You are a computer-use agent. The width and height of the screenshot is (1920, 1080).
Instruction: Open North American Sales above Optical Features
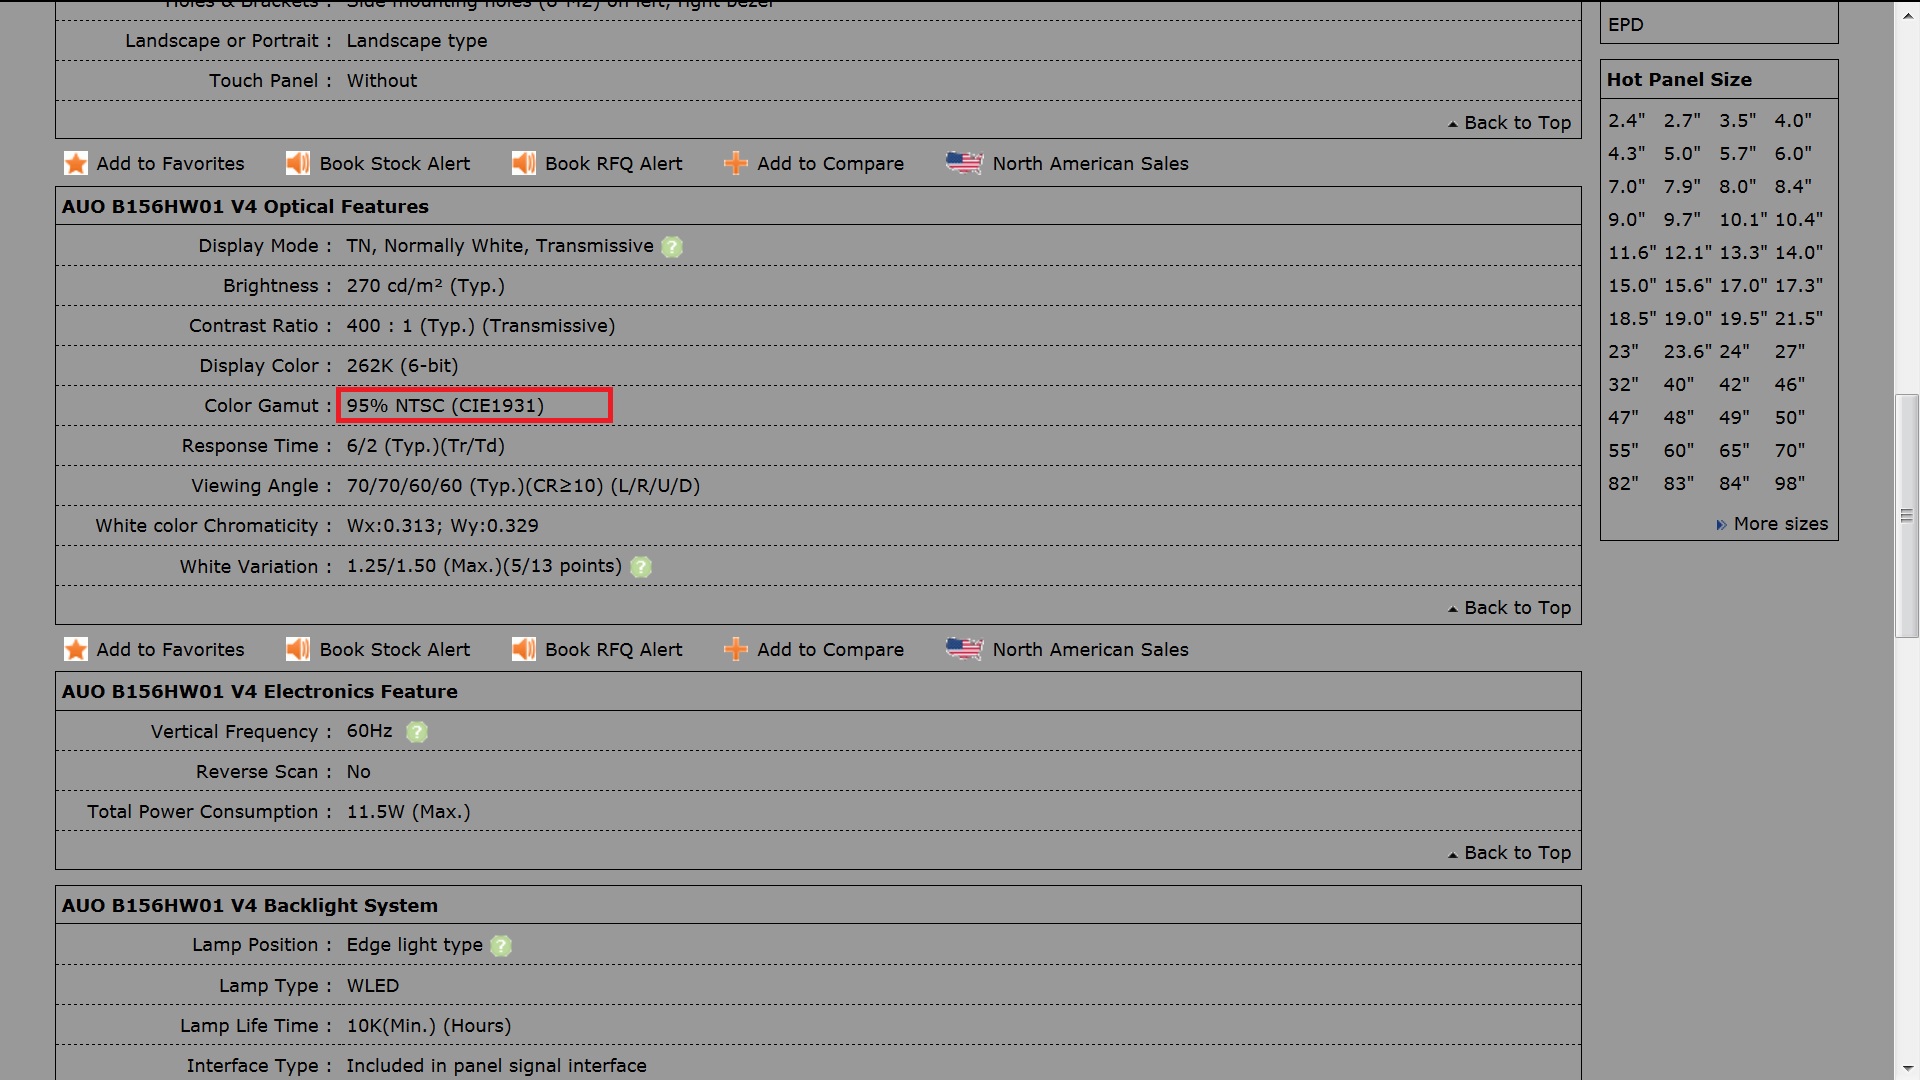(x=1091, y=163)
